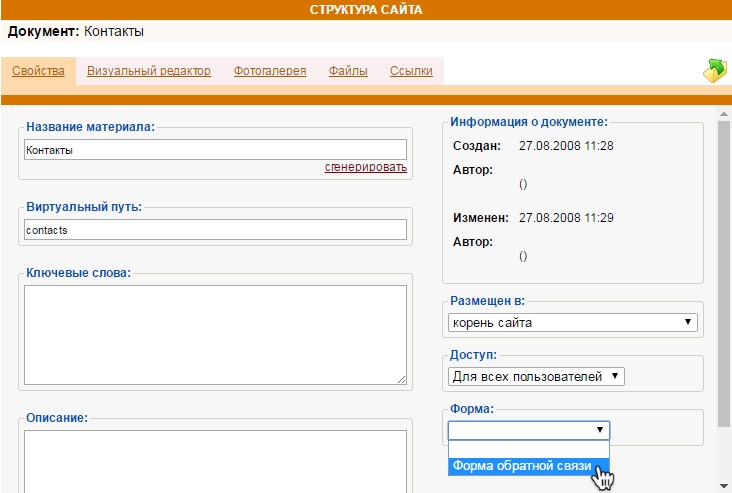
Task: Click the Документ: Контакты heading
Action: (x=76, y=31)
